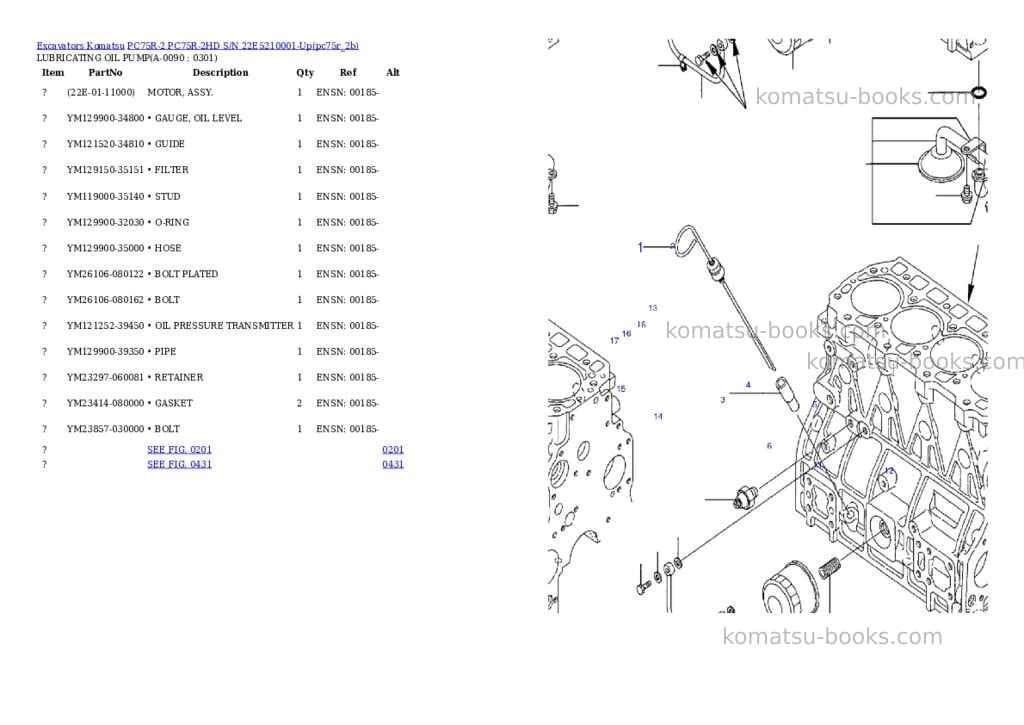Click the Item column header
The height and width of the screenshot is (725, 1024).
tap(53, 72)
